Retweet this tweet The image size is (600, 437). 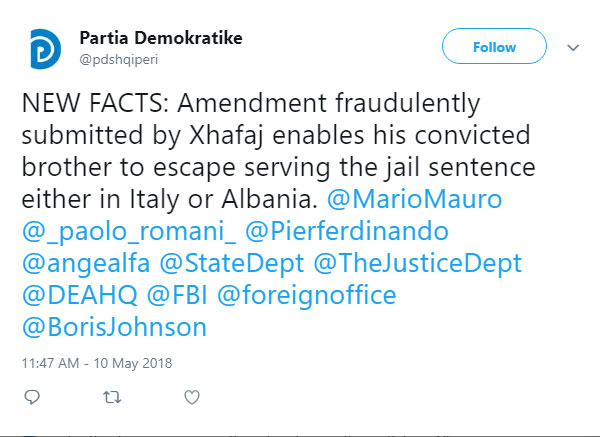(x=112, y=397)
